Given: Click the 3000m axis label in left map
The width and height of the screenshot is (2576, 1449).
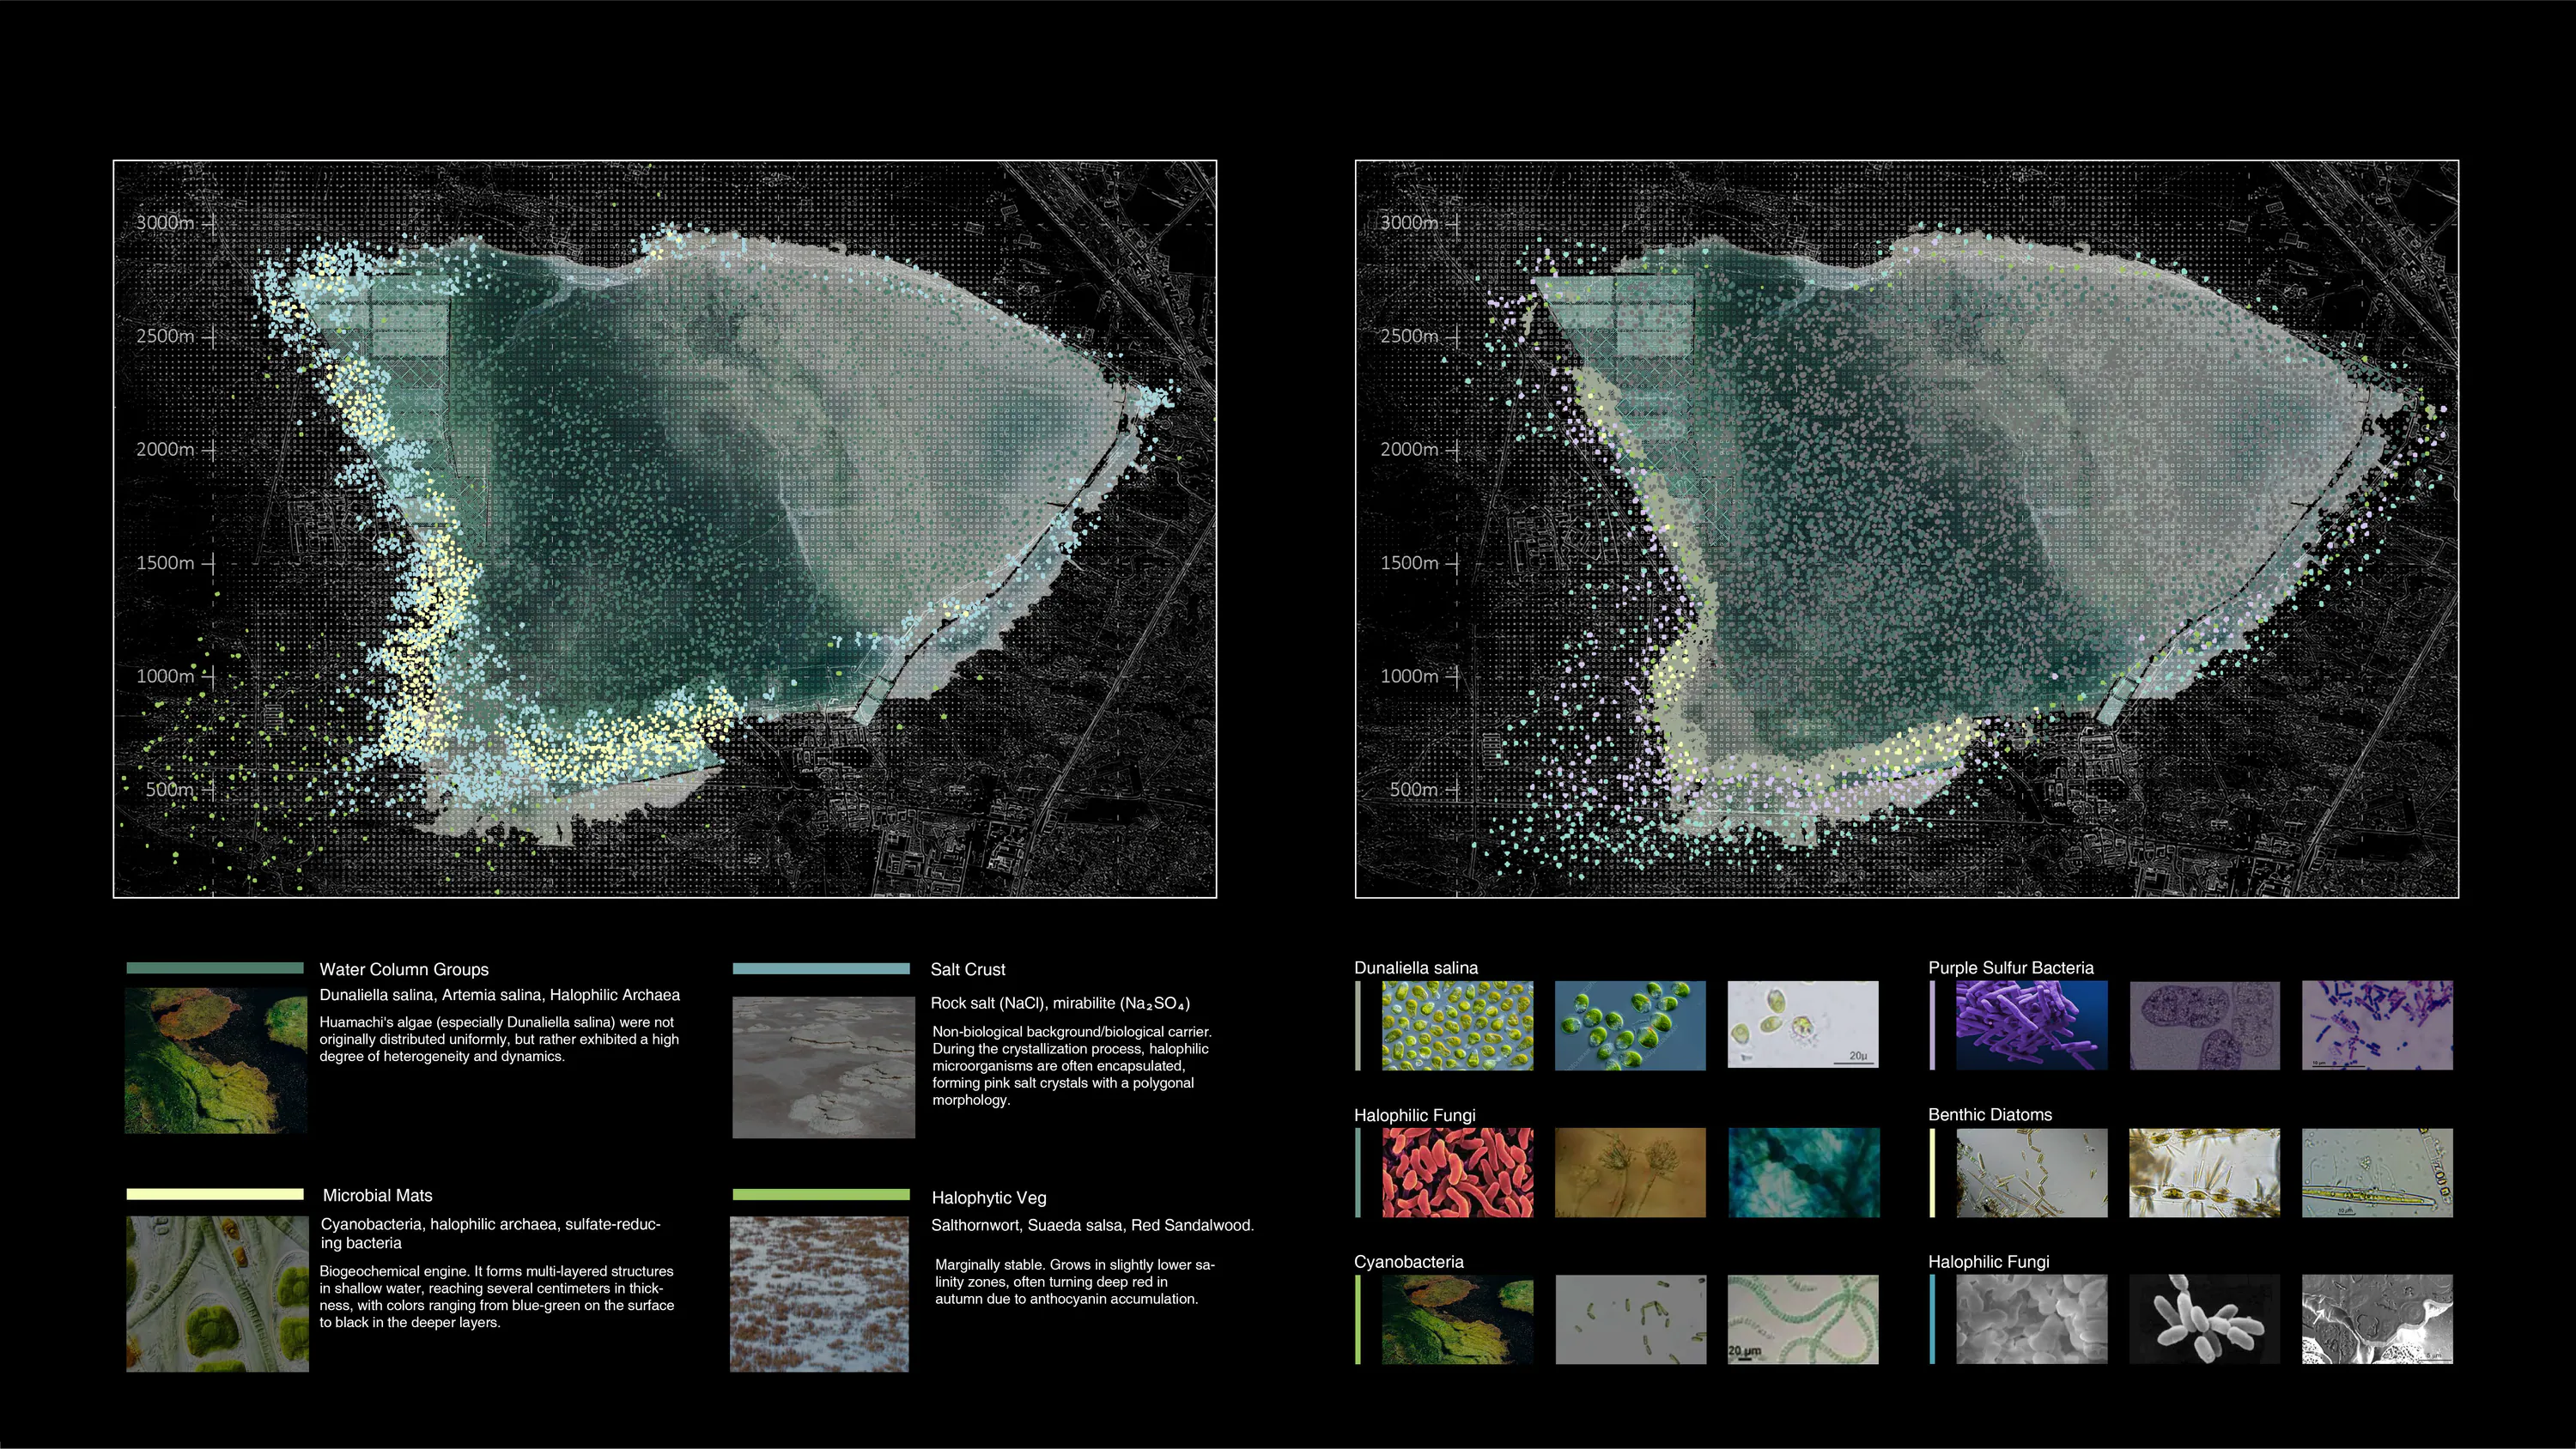Looking at the screenshot, I should 165,222.
